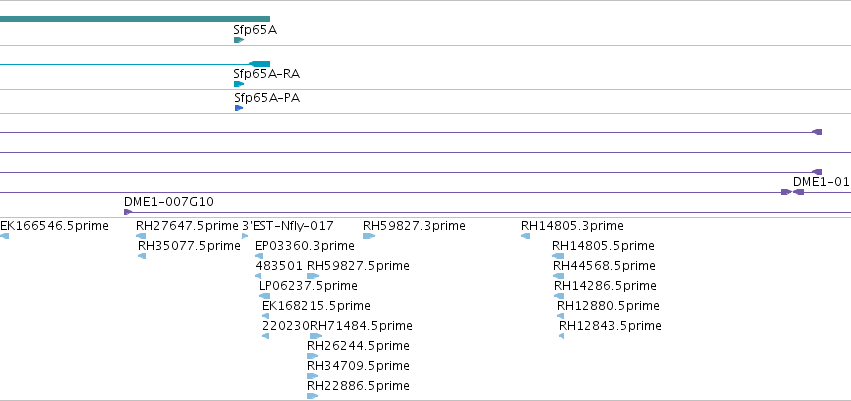Click the DME1-007G10 label
Viewport: 851px width, 401px height.
[x=169, y=202]
